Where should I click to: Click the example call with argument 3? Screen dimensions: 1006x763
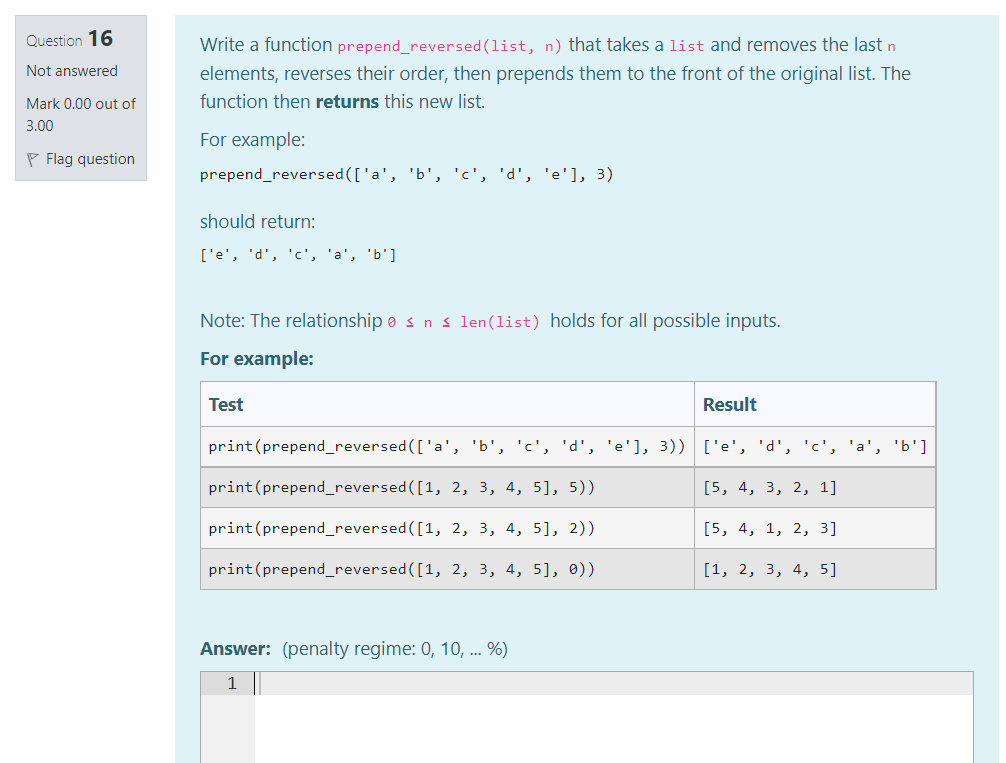[405, 174]
